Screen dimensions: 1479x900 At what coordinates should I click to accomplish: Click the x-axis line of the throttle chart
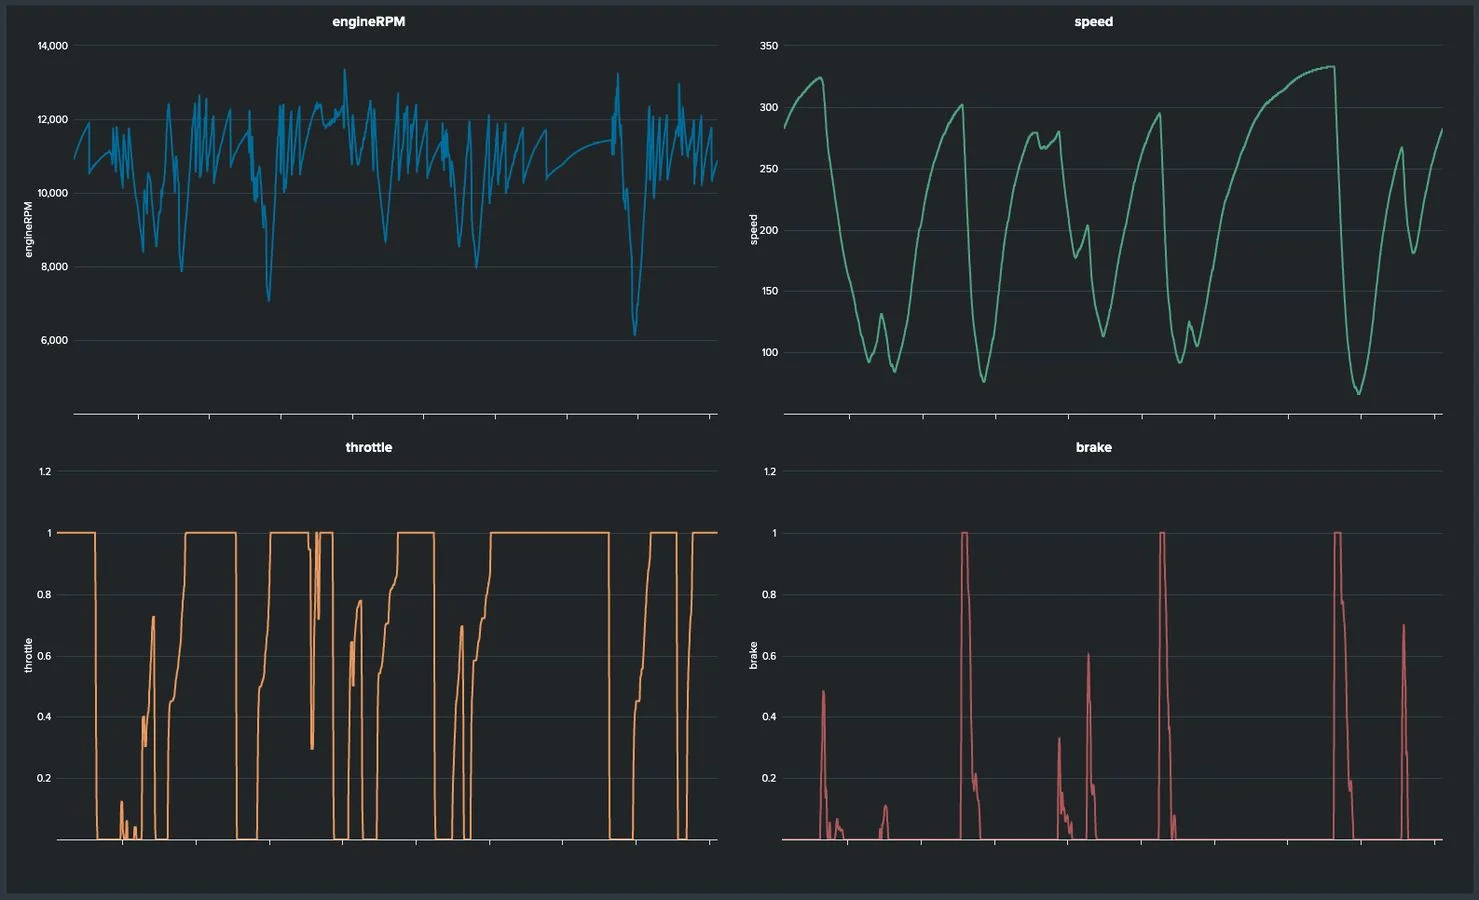390,840
